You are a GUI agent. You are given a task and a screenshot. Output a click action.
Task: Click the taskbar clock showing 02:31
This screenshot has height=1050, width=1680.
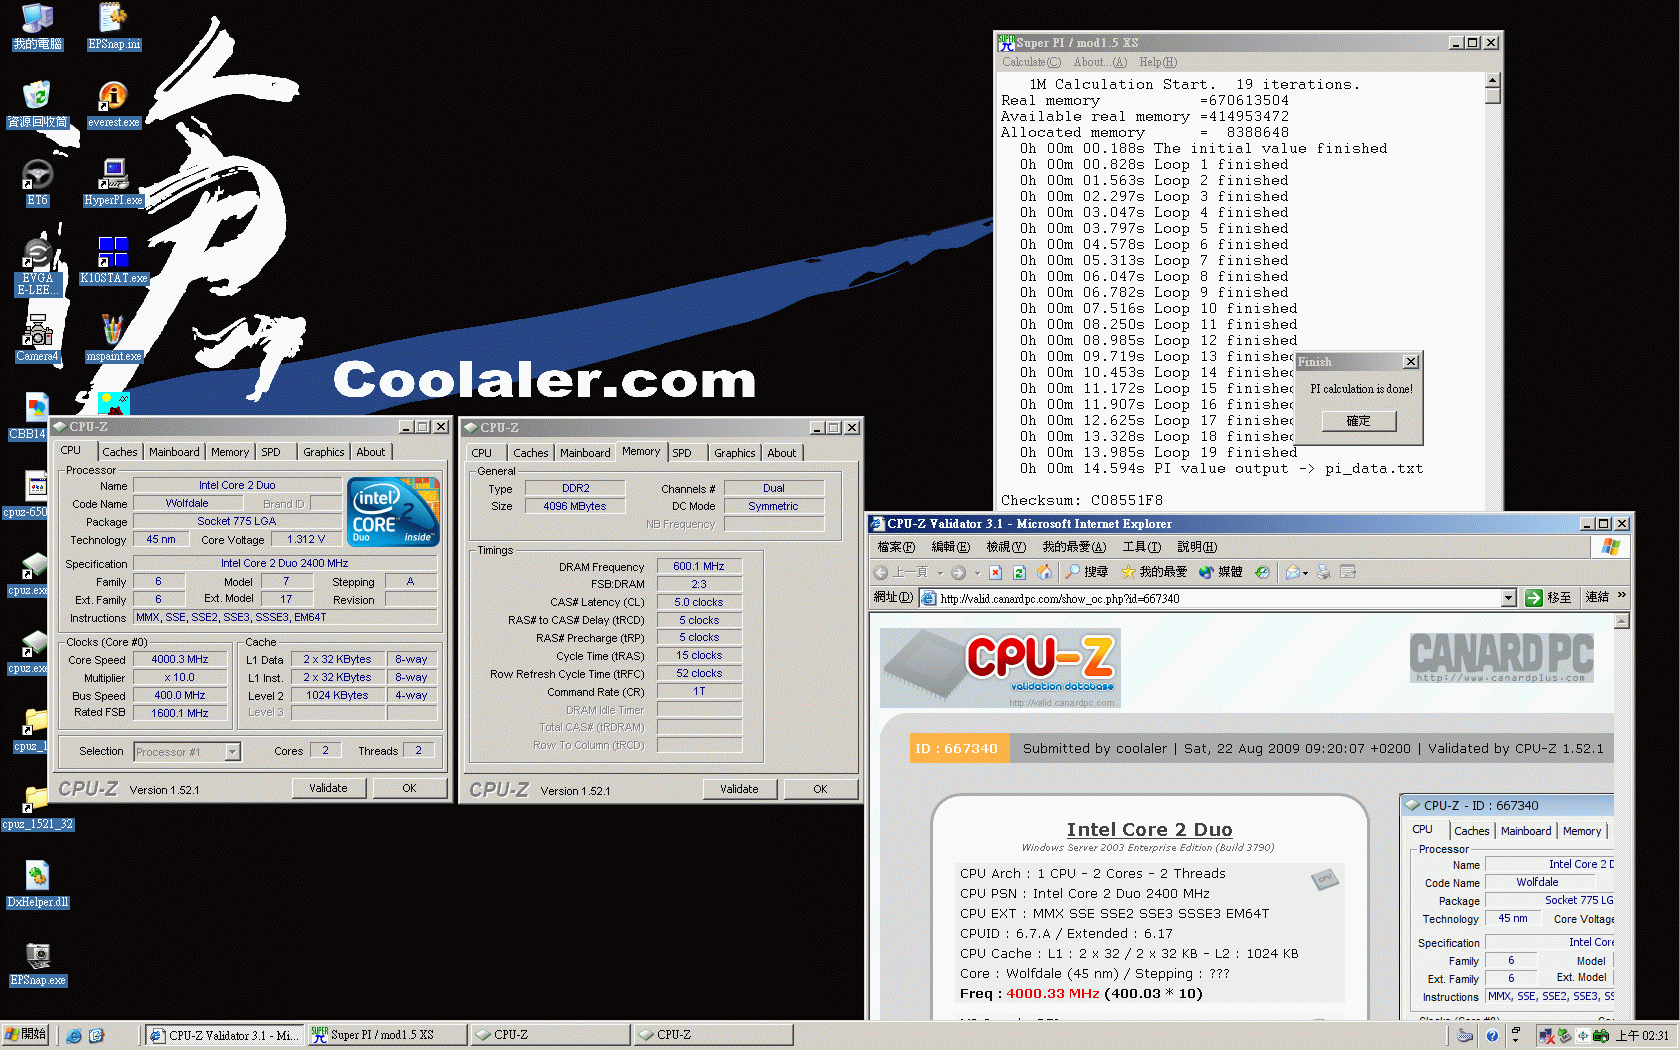click(x=1642, y=1036)
